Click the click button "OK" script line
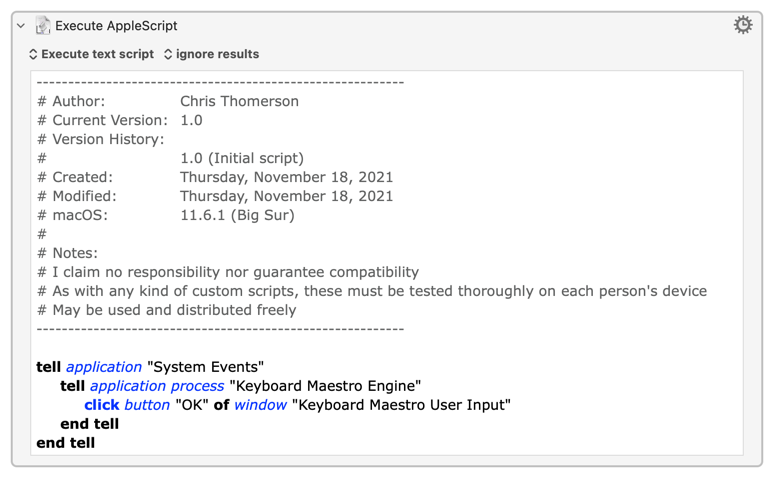The height and width of the screenshot is (481, 774). pos(298,405)
